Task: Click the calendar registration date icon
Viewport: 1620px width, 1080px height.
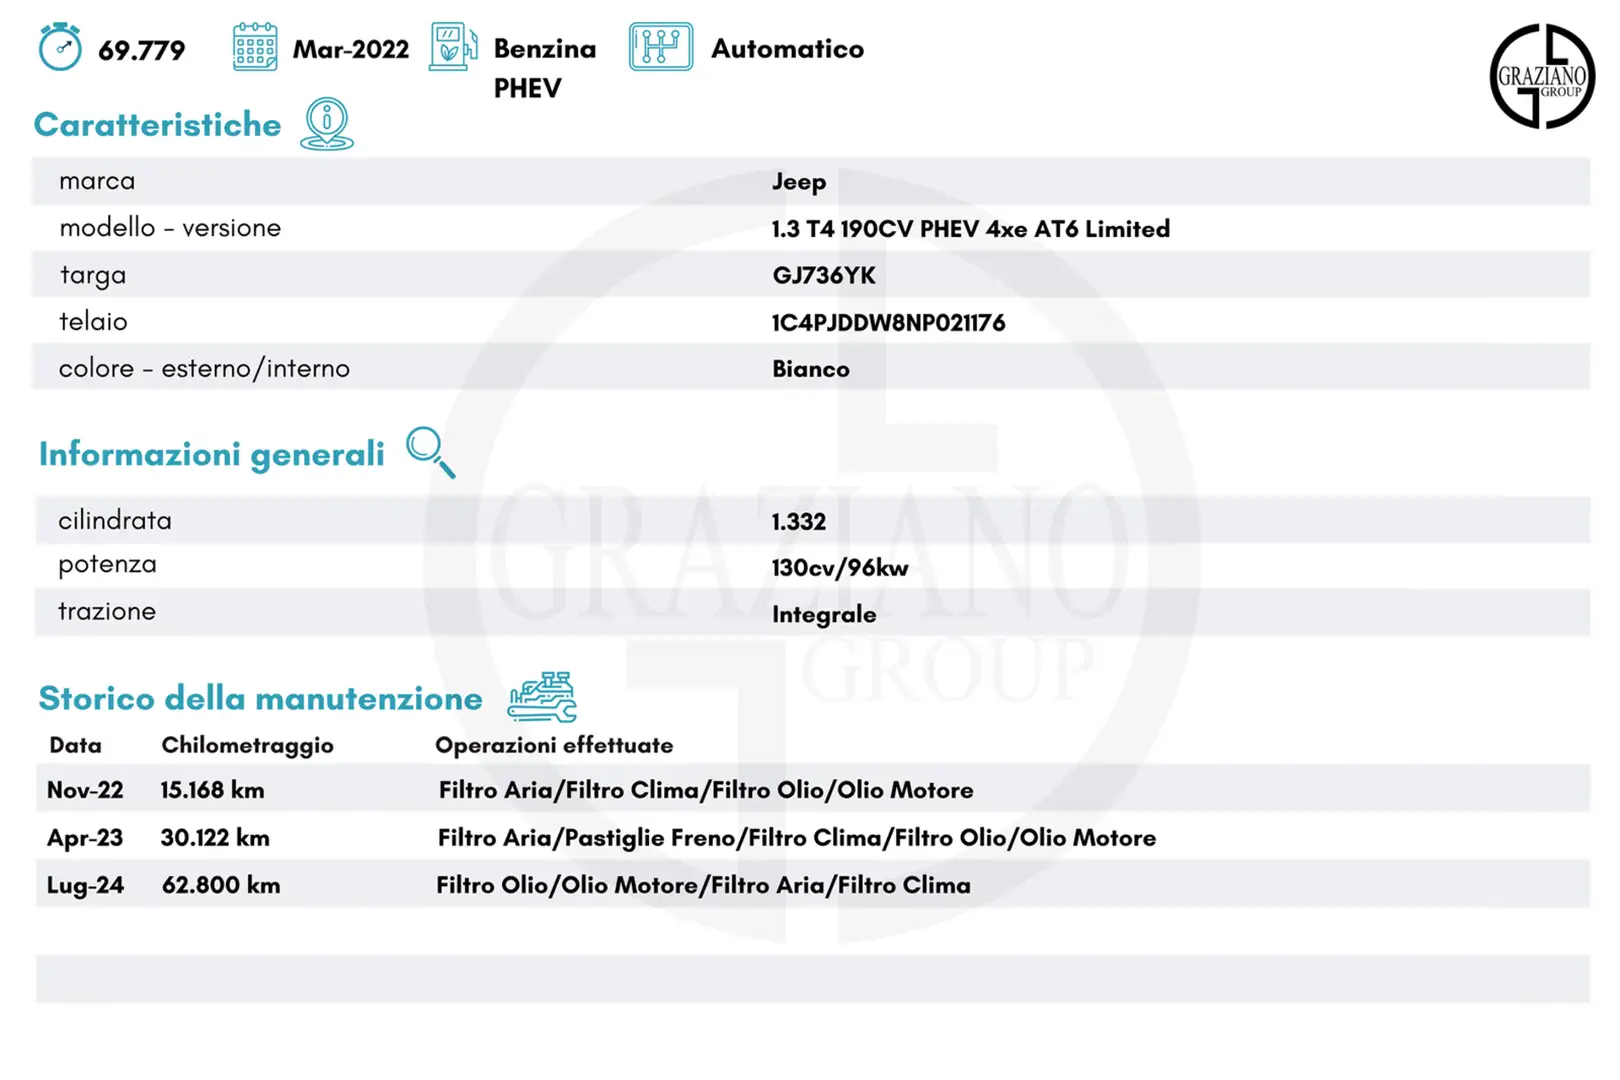Action: pyautogui.click(x=255, y=47)
